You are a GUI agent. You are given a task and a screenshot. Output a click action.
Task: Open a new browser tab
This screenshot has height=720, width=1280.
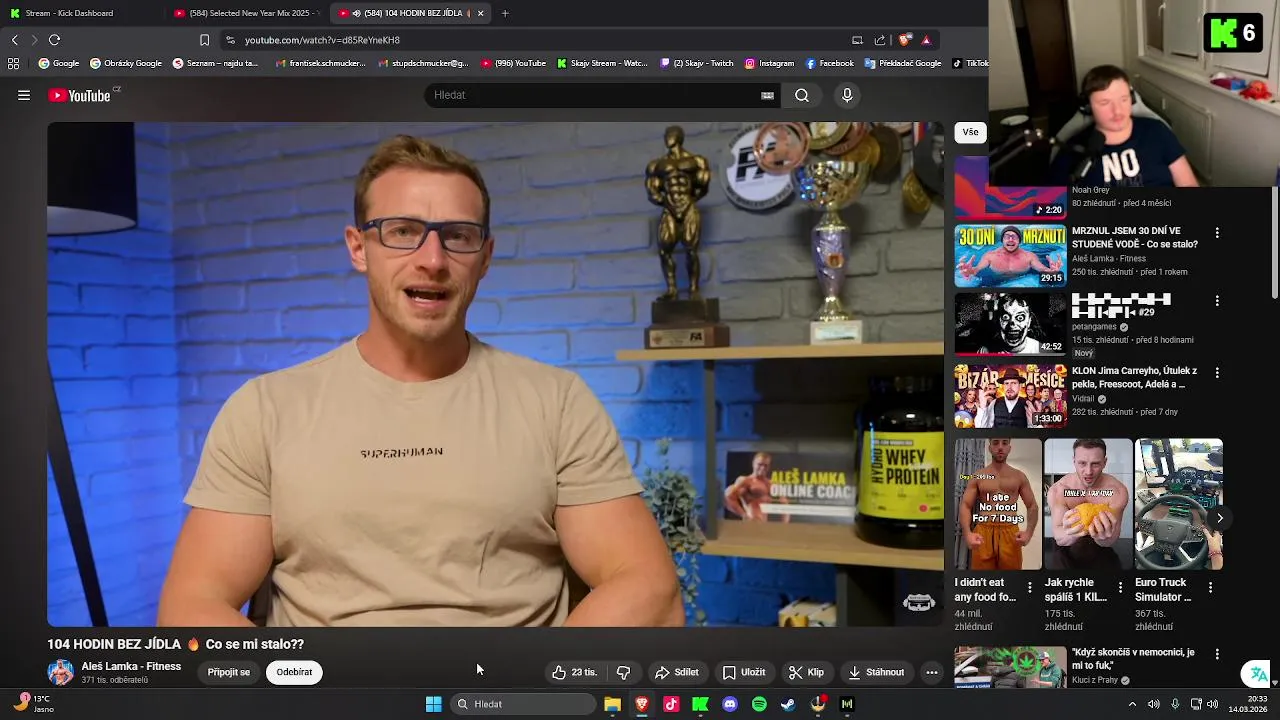point(505,13)
